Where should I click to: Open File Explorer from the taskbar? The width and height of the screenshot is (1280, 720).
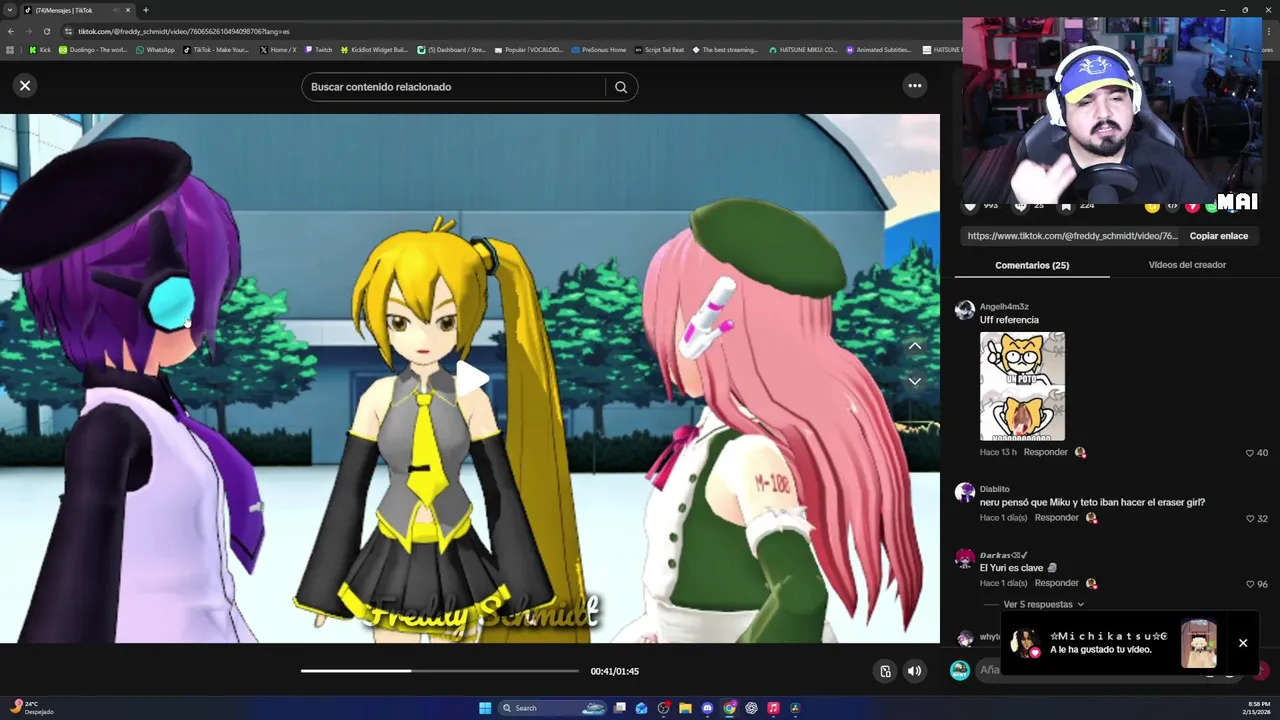685,708
